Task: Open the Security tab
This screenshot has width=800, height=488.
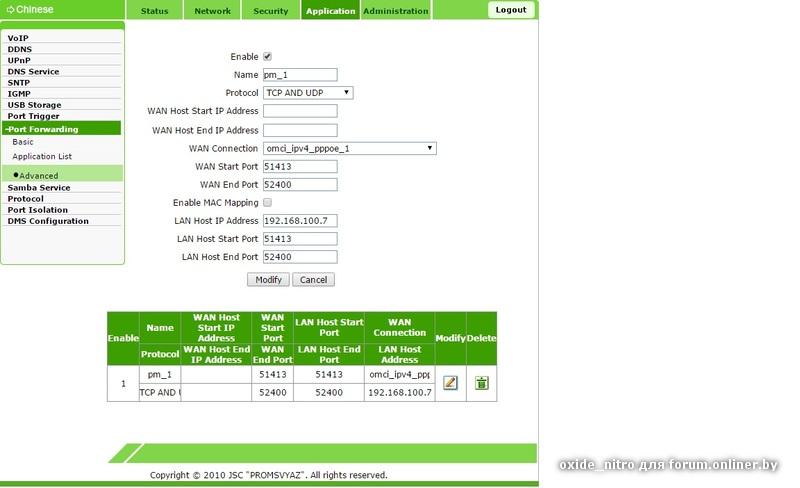Action: (270, 11)
